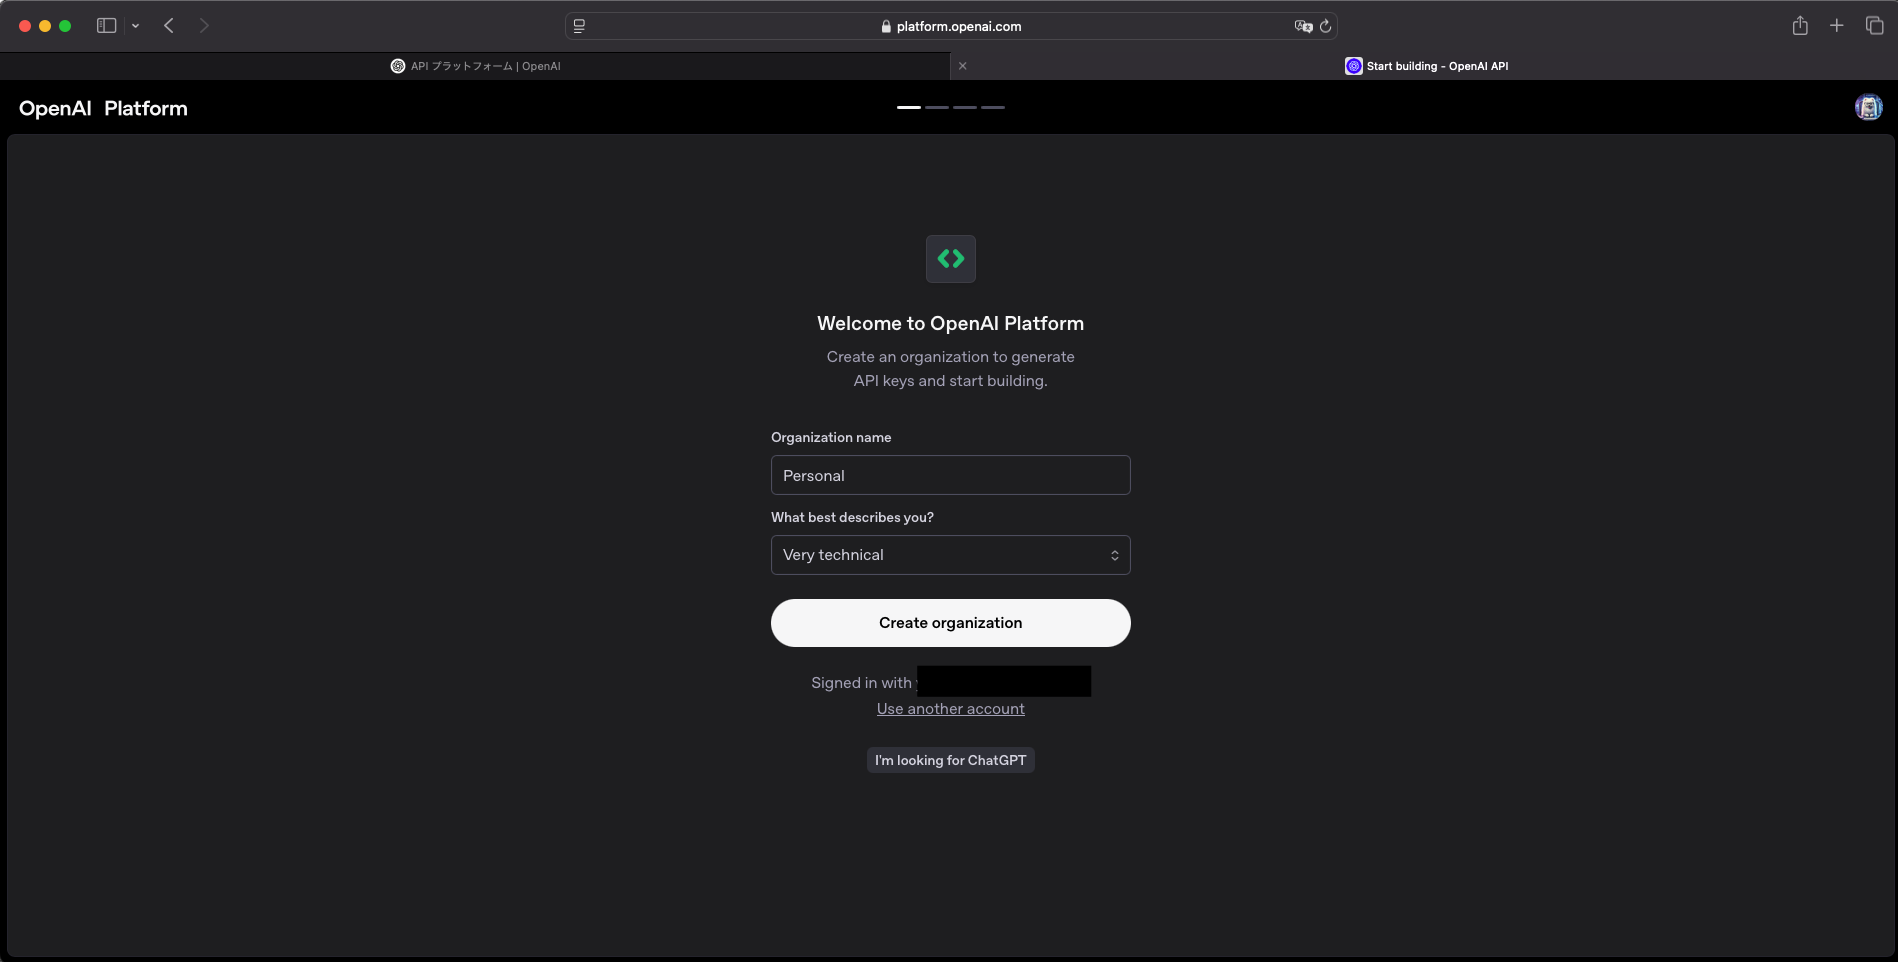
Task: Click the lock icon beside the URL
Action: [x=886, y=26]
